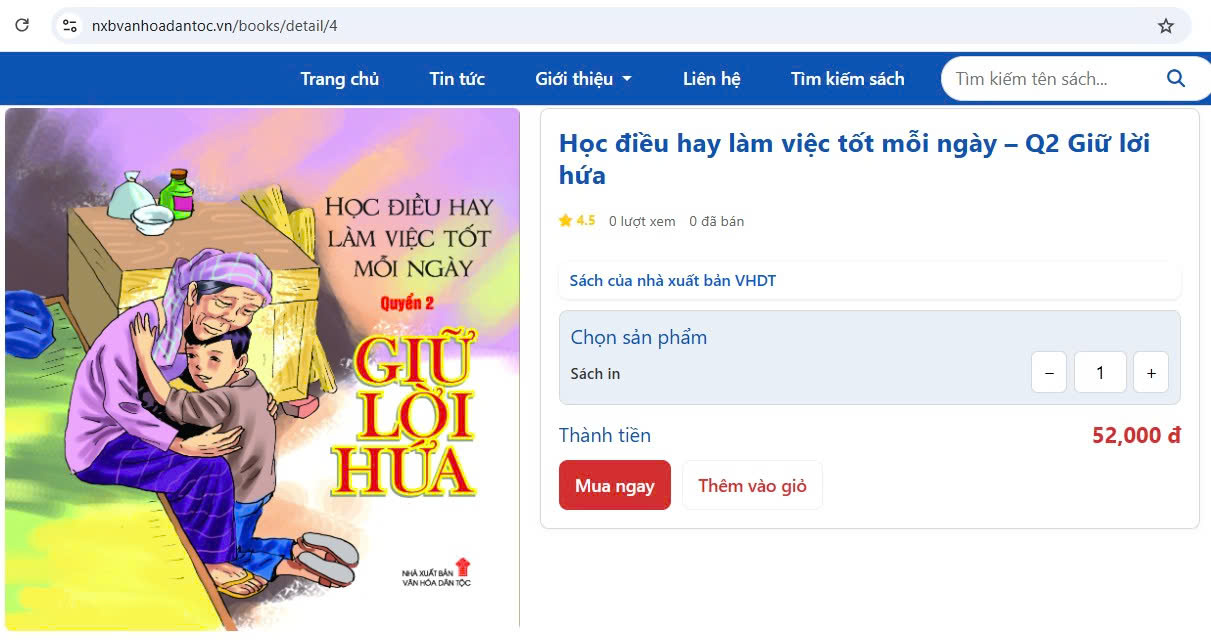Image resolution: width=1211 pixels, height=642 pixels.
Task: Open the Tìm kiếm sách page
Action: [x=848, y=79]
